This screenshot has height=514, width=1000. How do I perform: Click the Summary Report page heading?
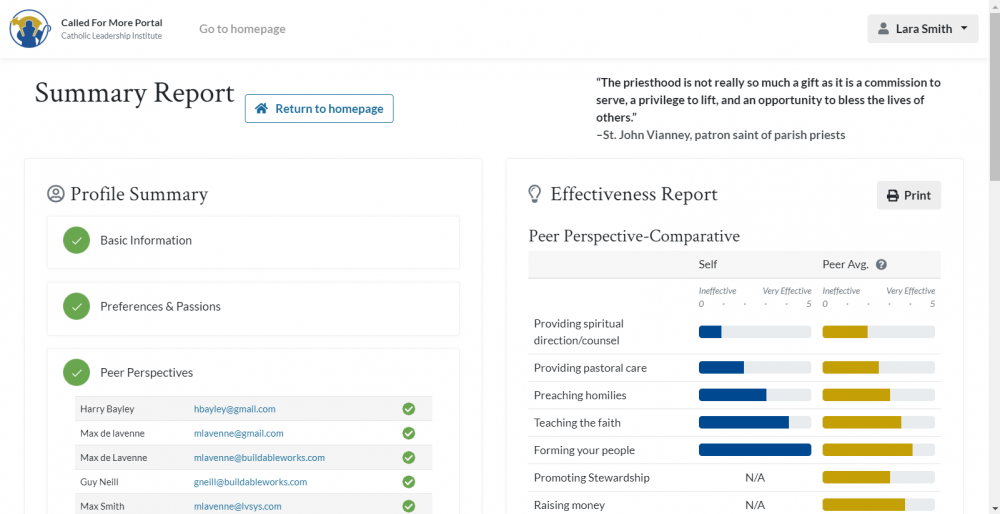tap(135, 93)
